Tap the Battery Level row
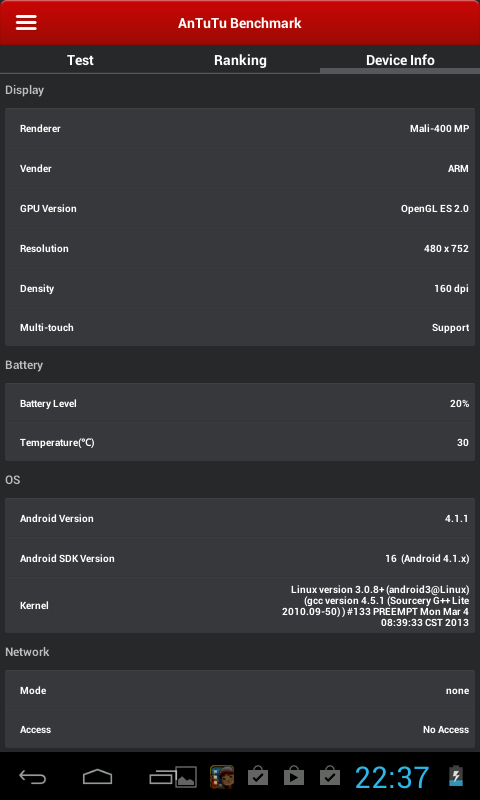 tap(240, 403)
